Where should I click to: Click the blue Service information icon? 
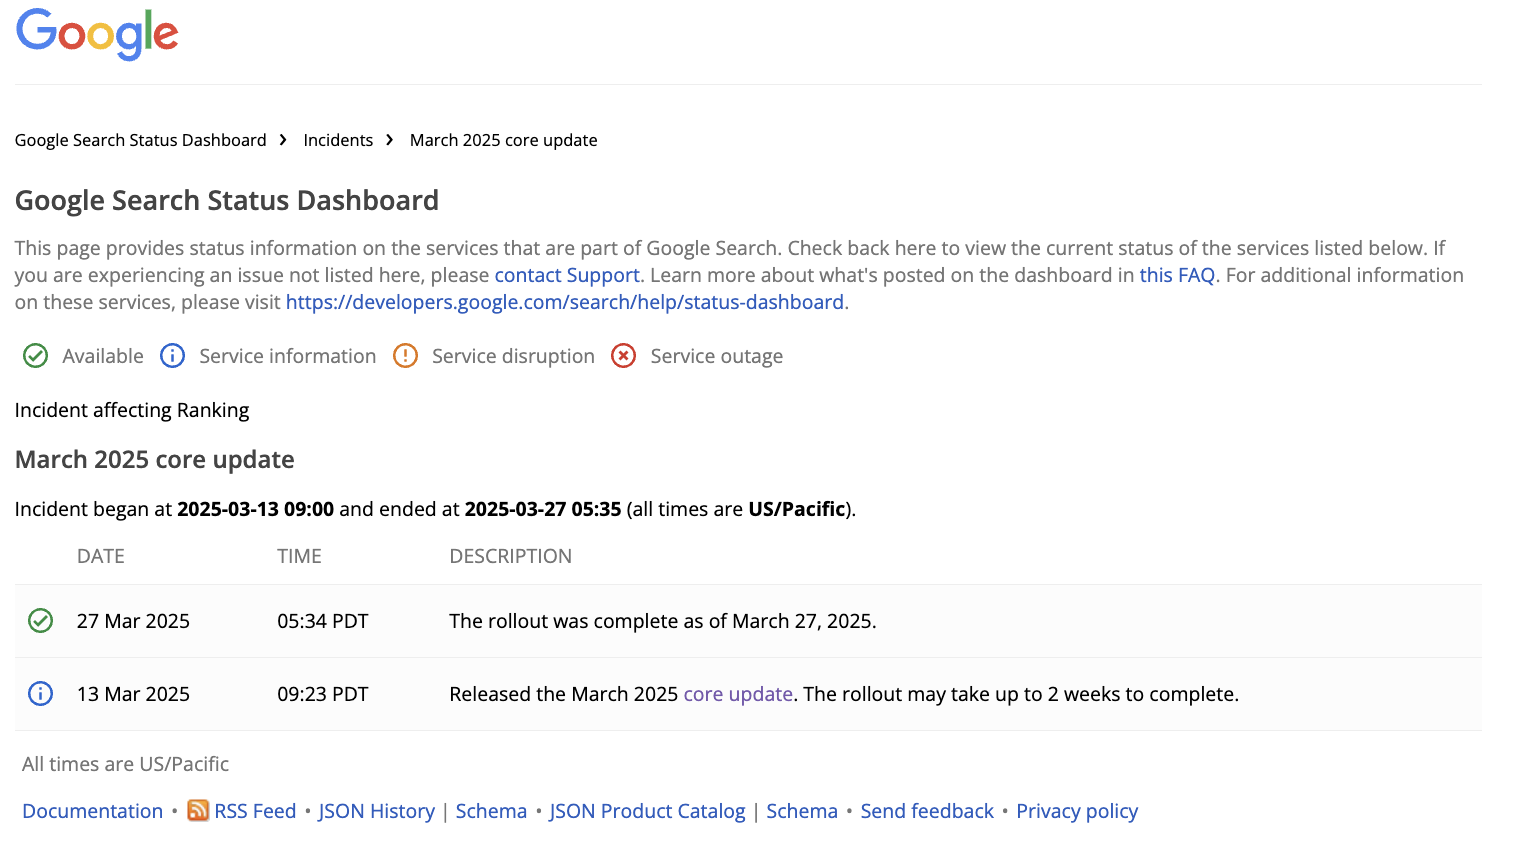(x=172, y=355)
